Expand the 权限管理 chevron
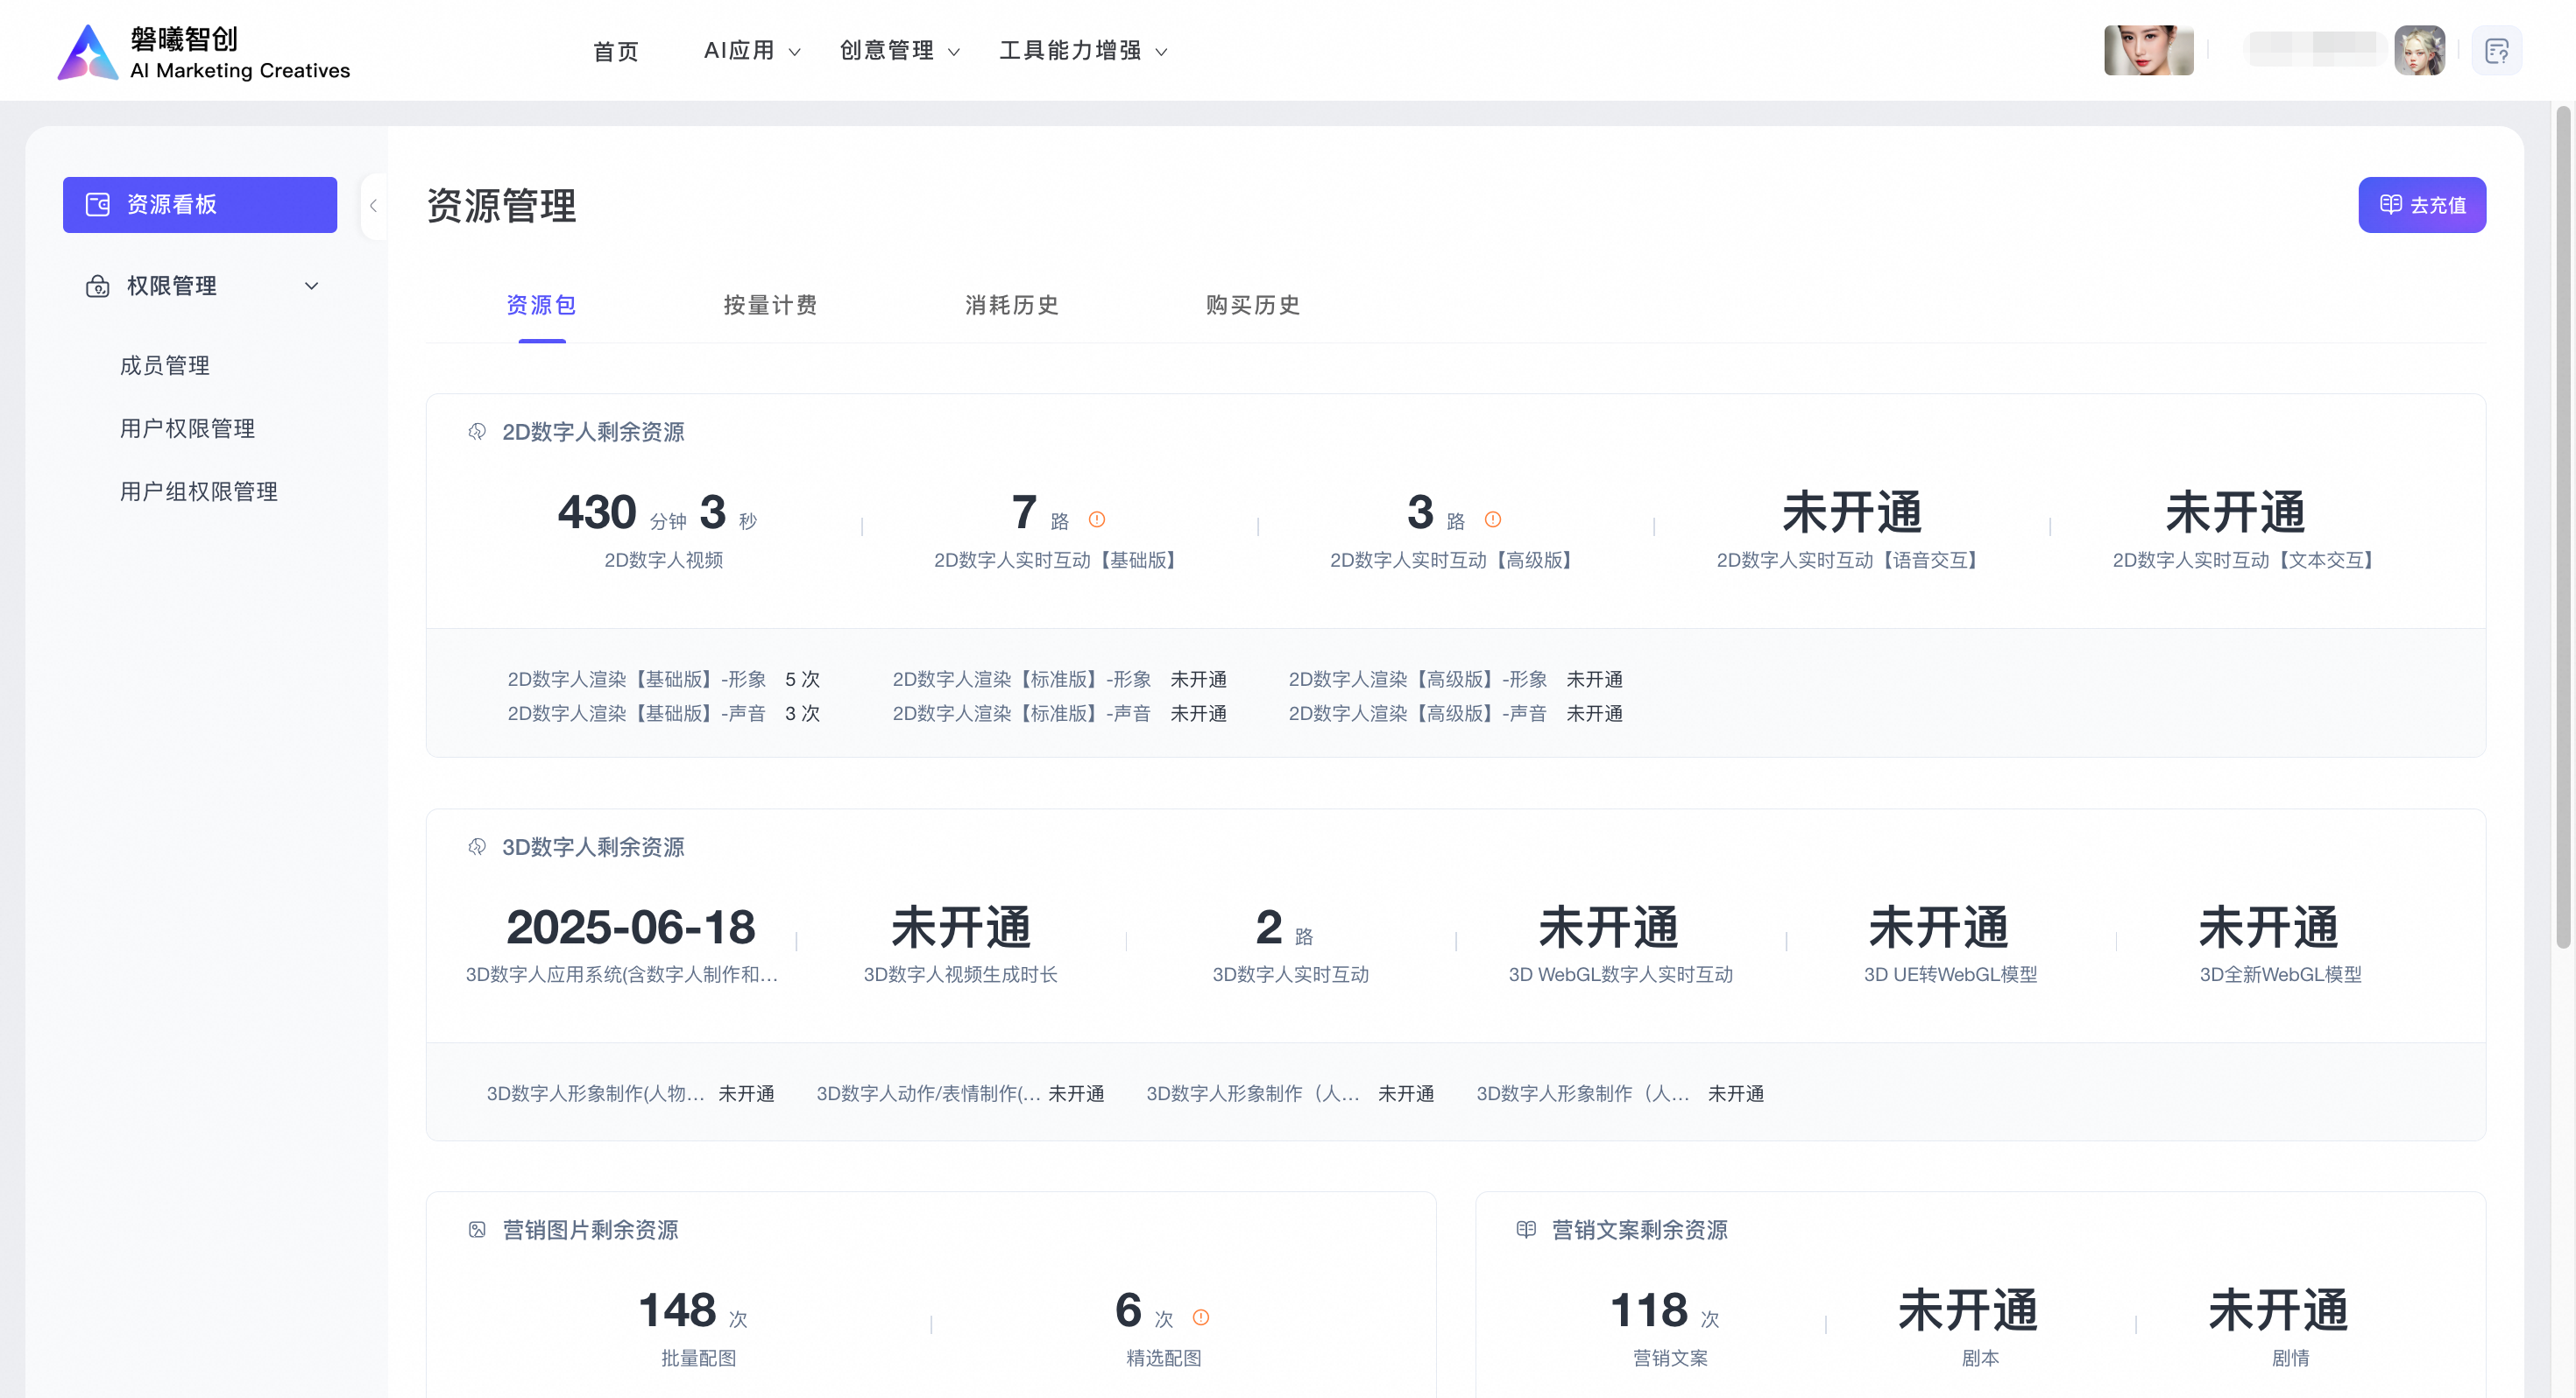This screenshot has height=1398, width=2576. coord(311,286)
